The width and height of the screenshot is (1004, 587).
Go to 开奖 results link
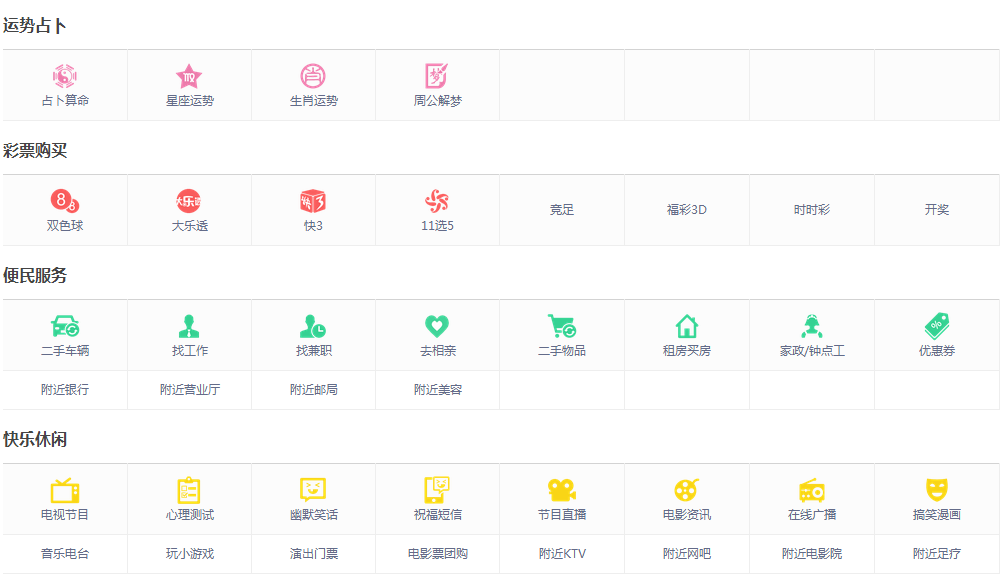936,210
